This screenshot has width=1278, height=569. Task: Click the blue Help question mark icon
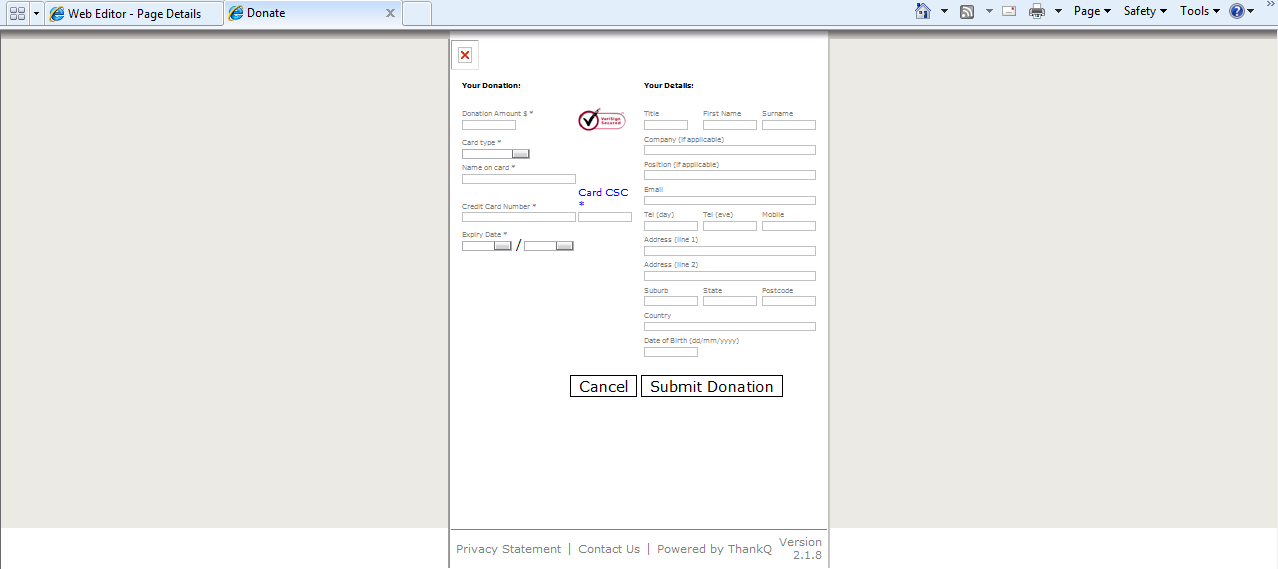(1237, 12)
